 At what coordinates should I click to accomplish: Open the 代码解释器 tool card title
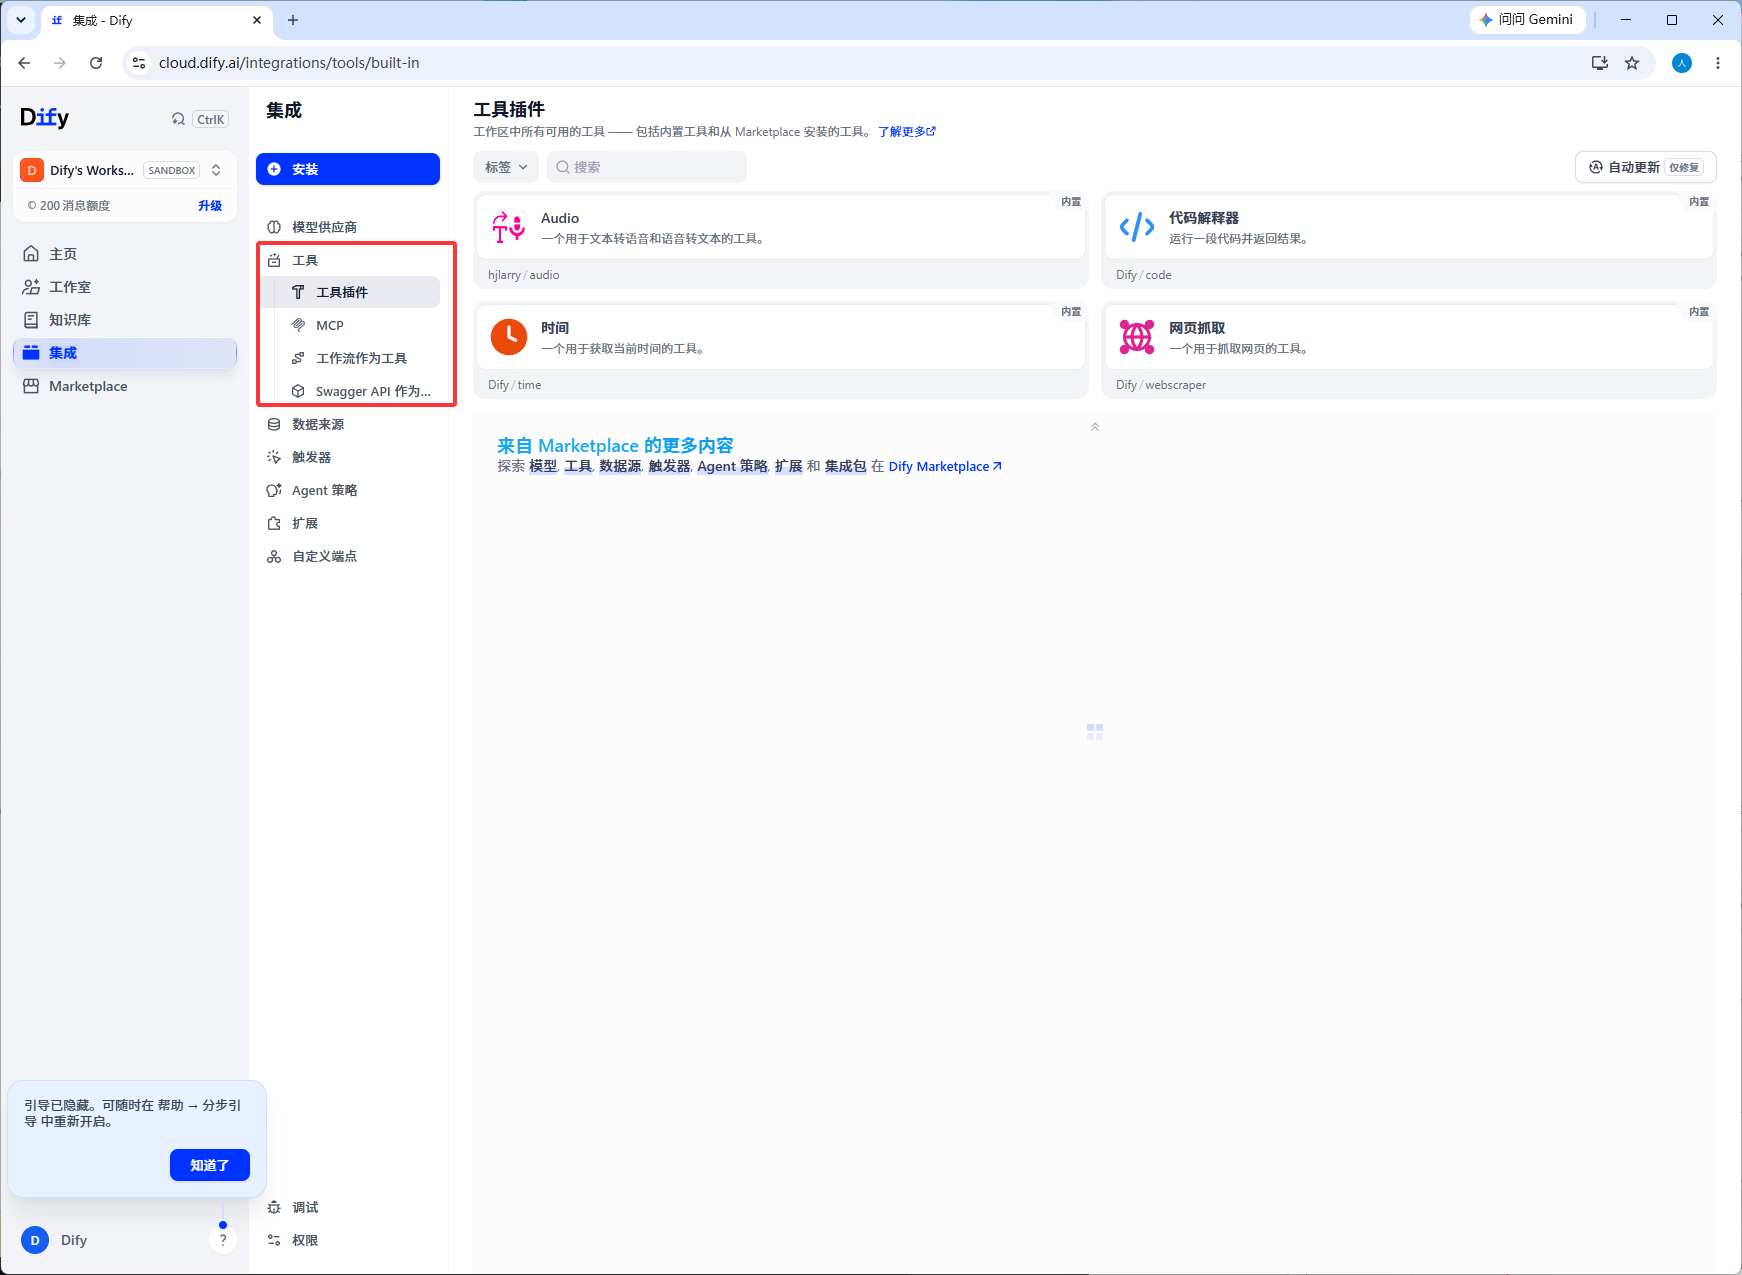[x=1204, y=218]
